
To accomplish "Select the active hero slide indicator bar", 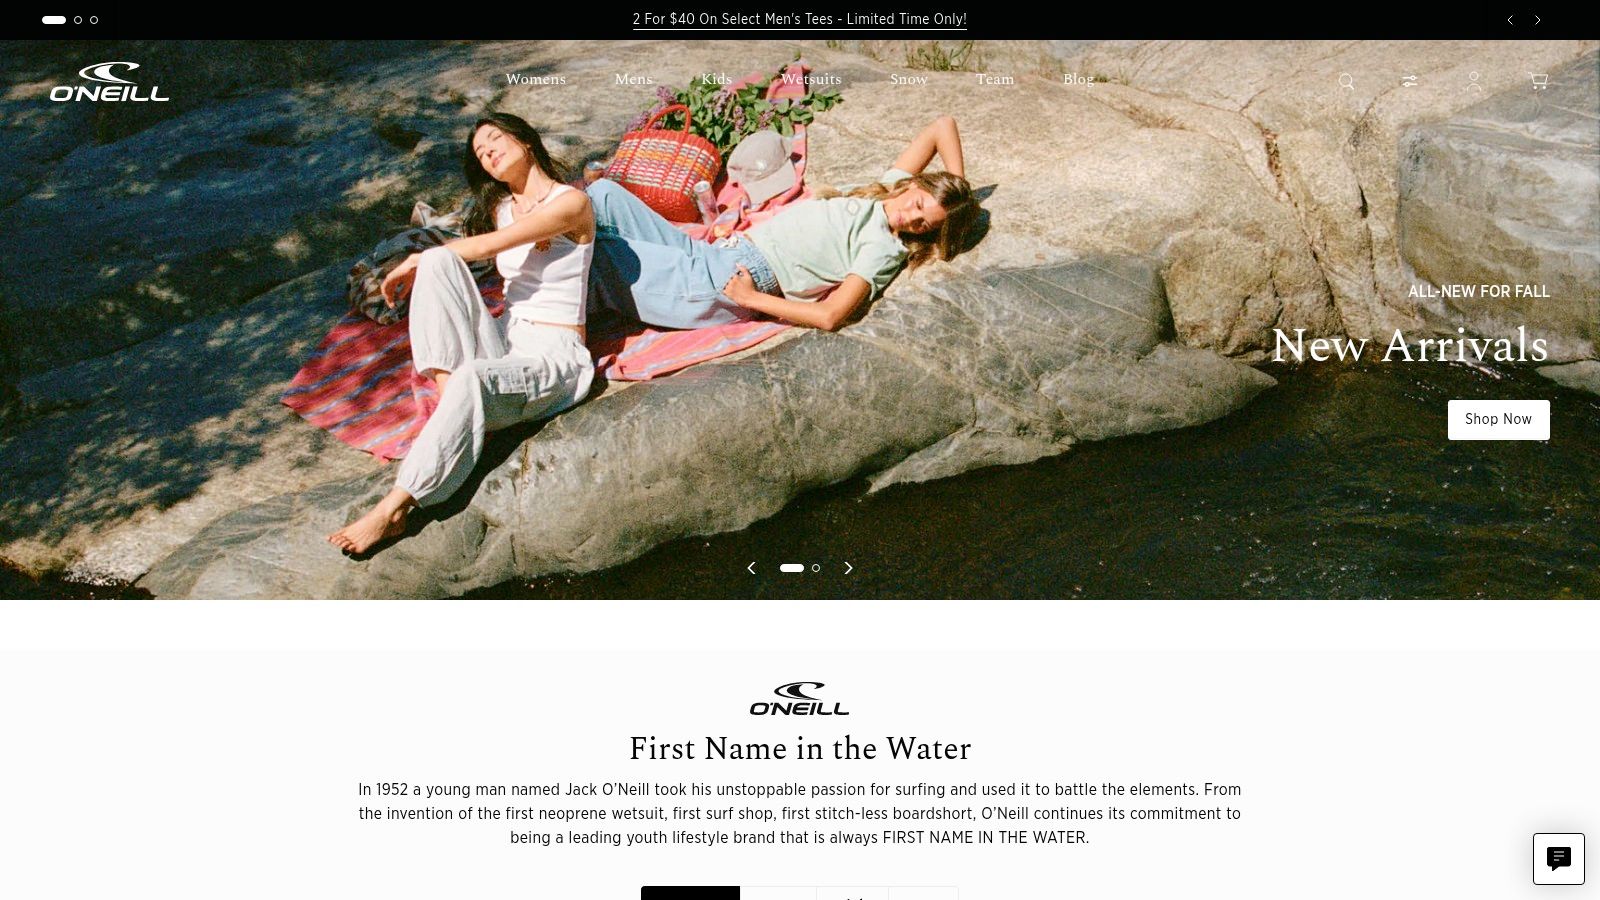I will click(x=792, y=568).
